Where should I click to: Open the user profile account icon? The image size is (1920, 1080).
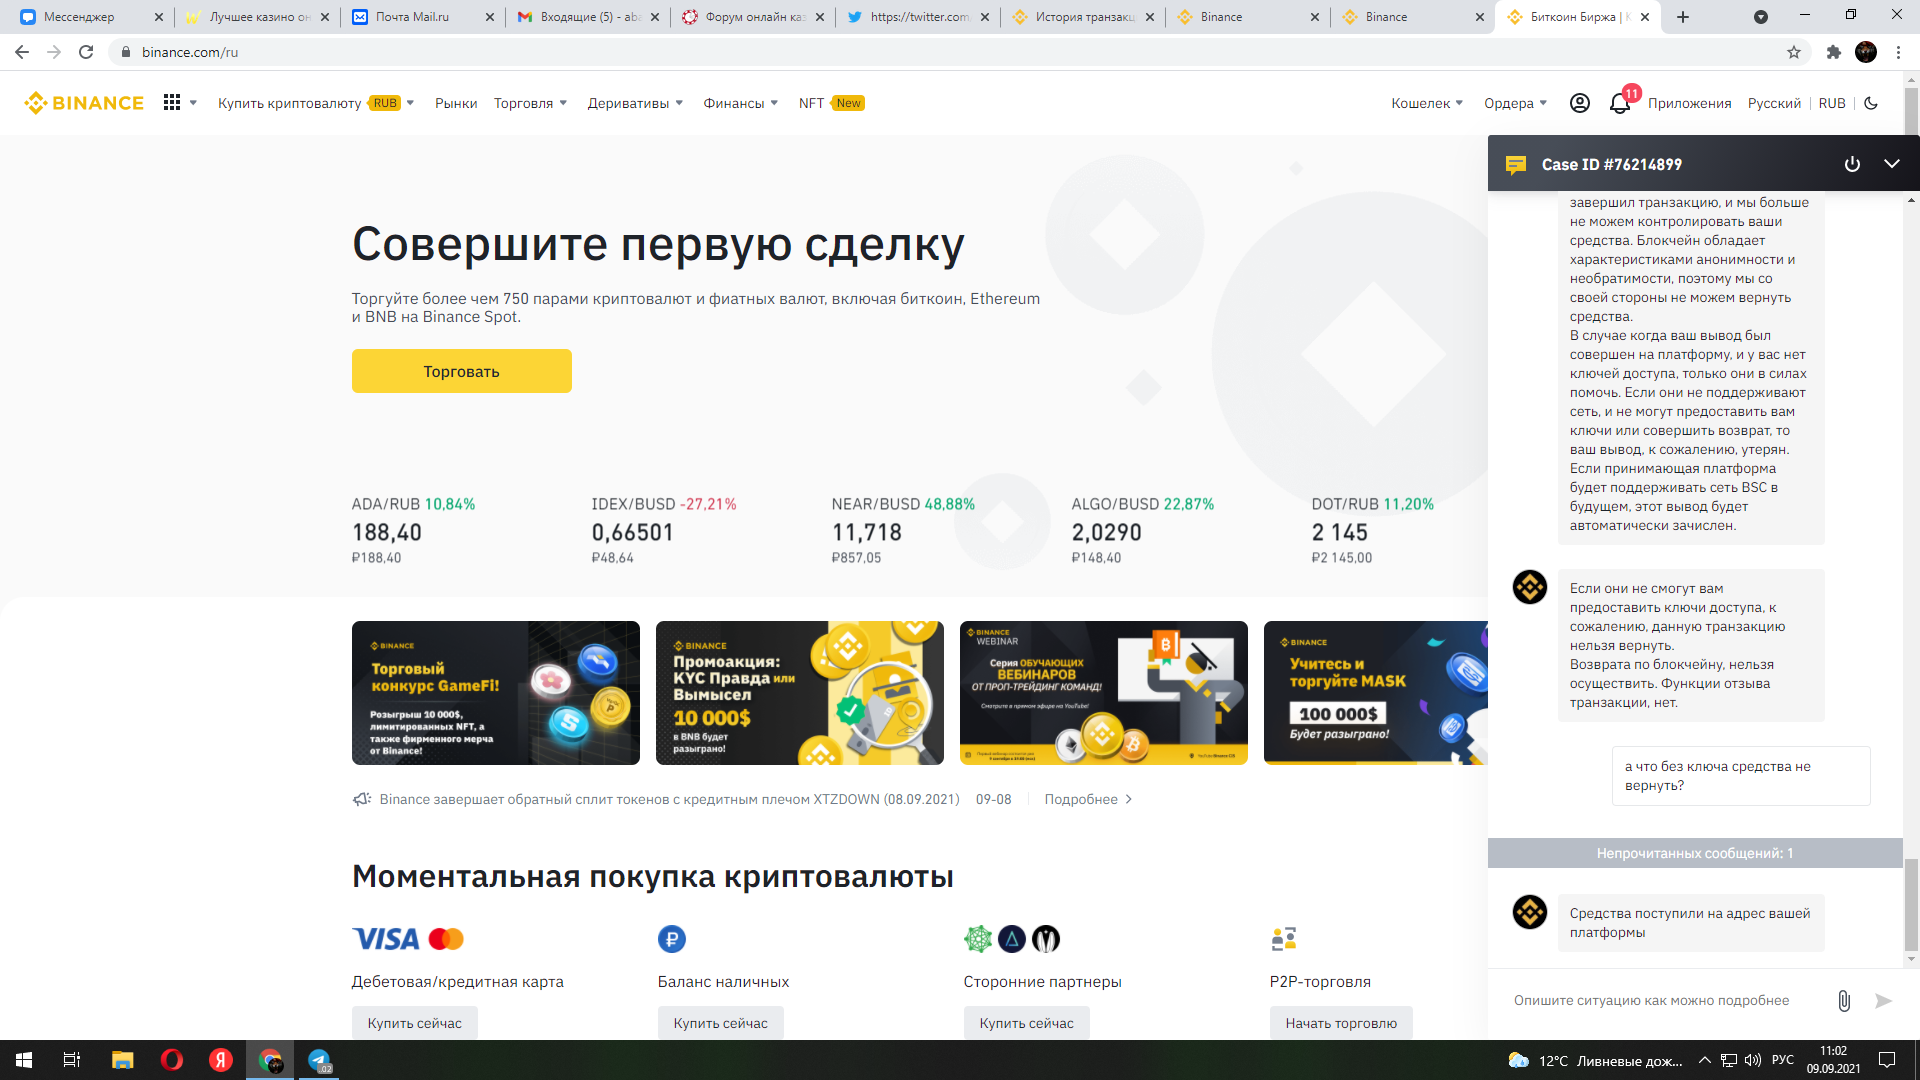[1580, 103]
